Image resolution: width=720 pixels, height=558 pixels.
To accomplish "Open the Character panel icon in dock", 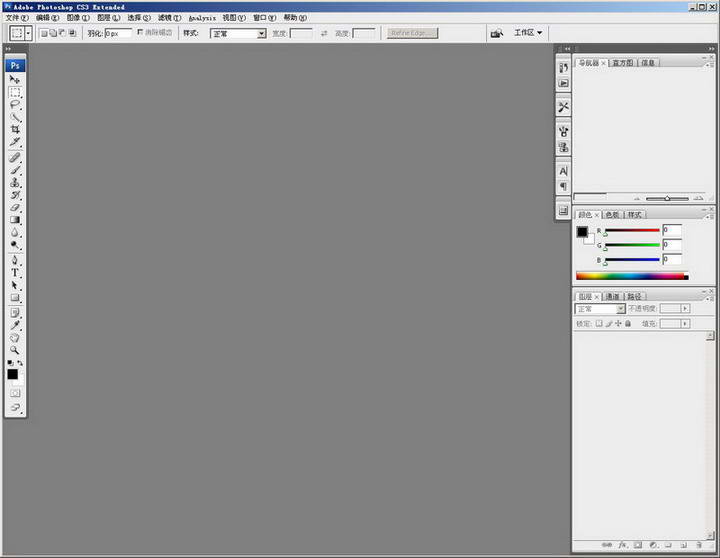I will (x=563, y=171).
